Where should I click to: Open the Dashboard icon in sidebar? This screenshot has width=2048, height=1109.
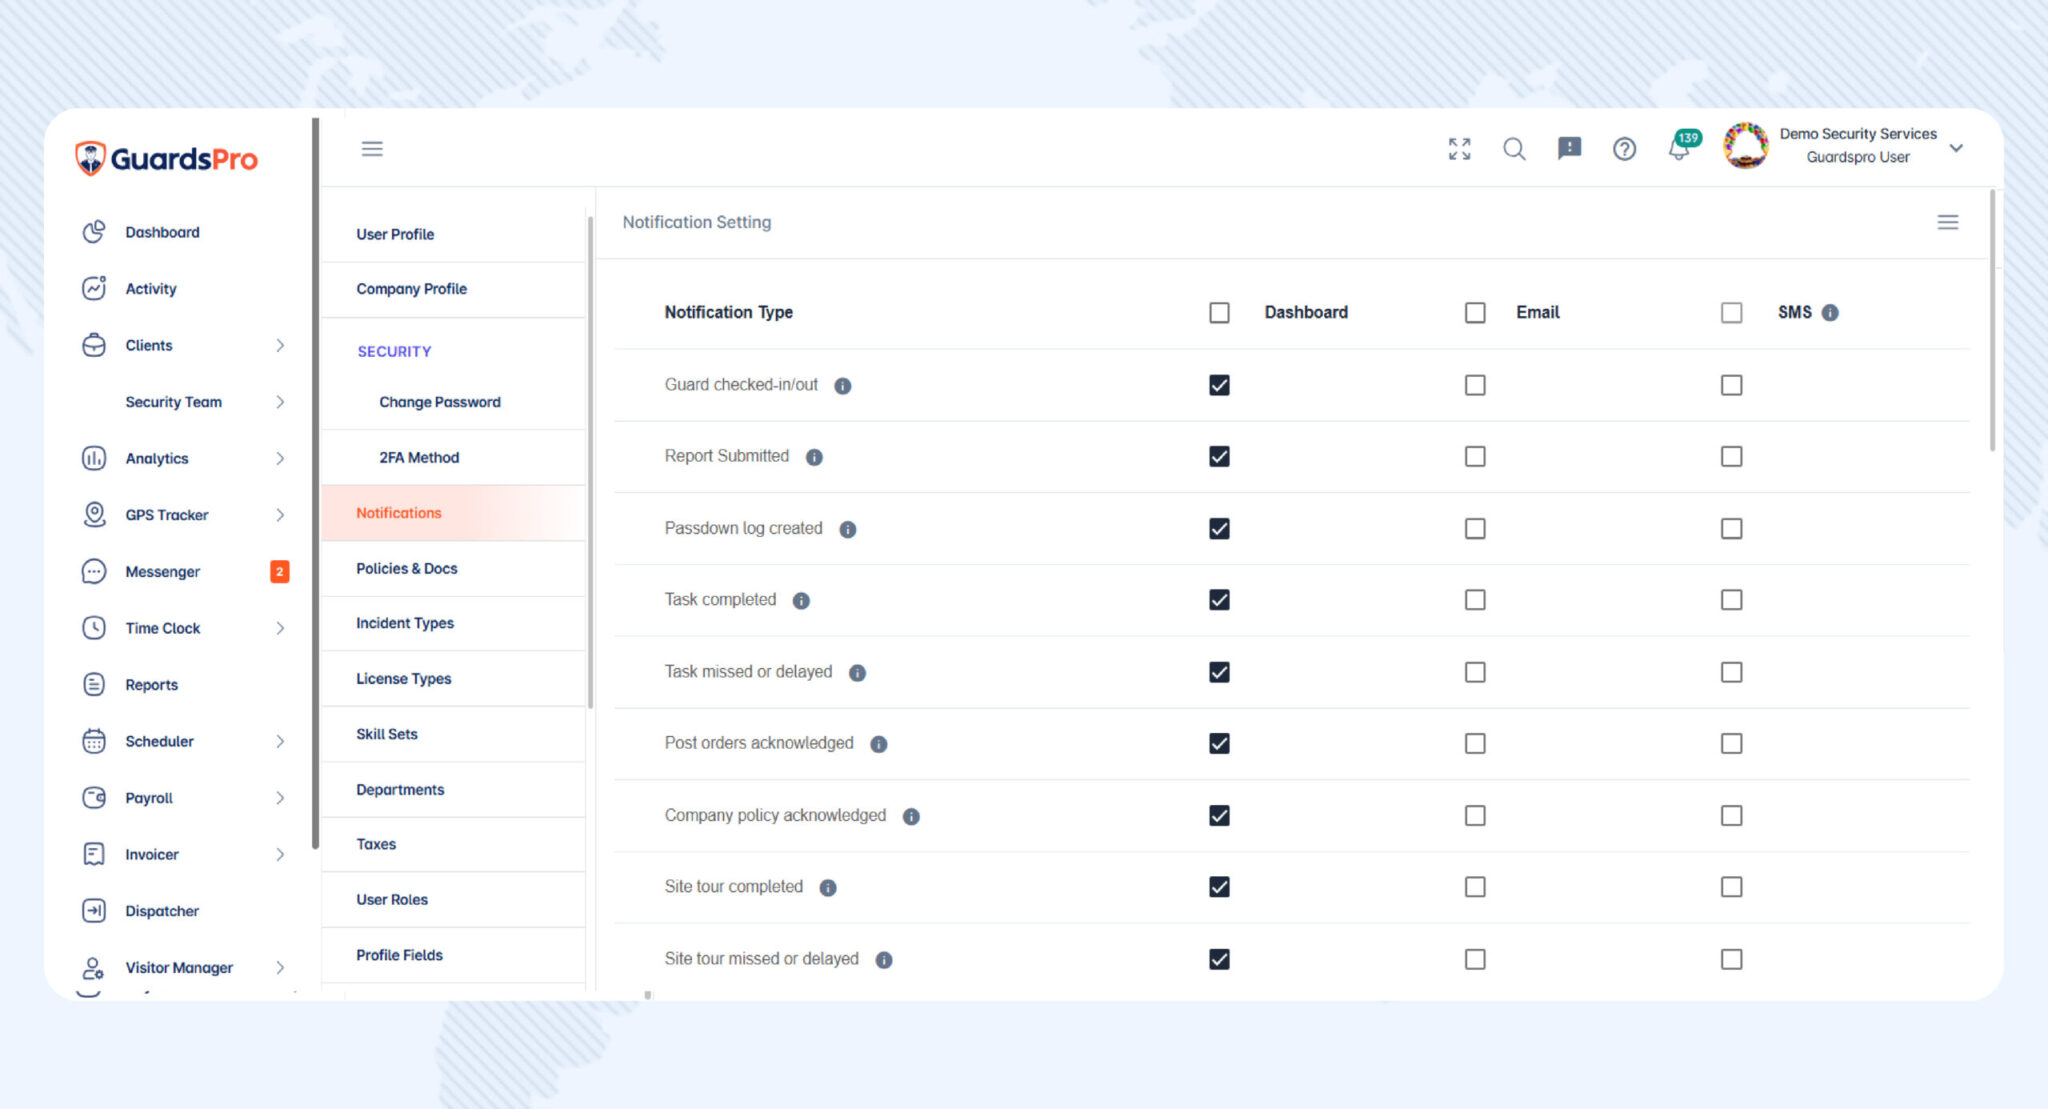93,232
